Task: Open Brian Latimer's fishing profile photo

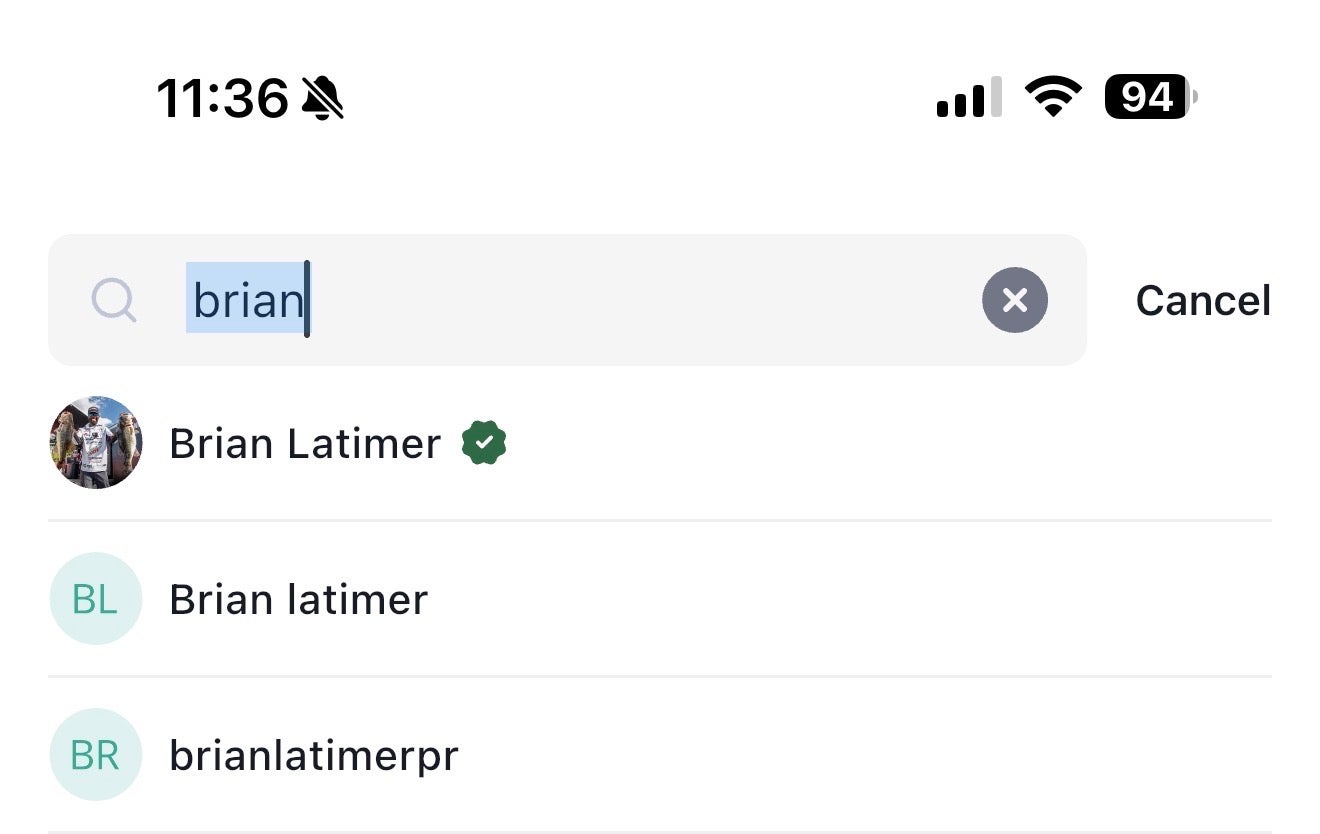Action: [x=96, y=442]
